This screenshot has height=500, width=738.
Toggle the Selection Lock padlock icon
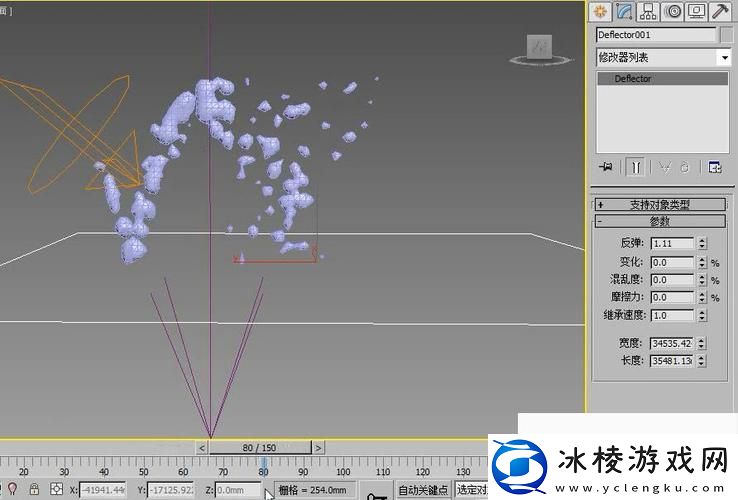tap(34, 490)
